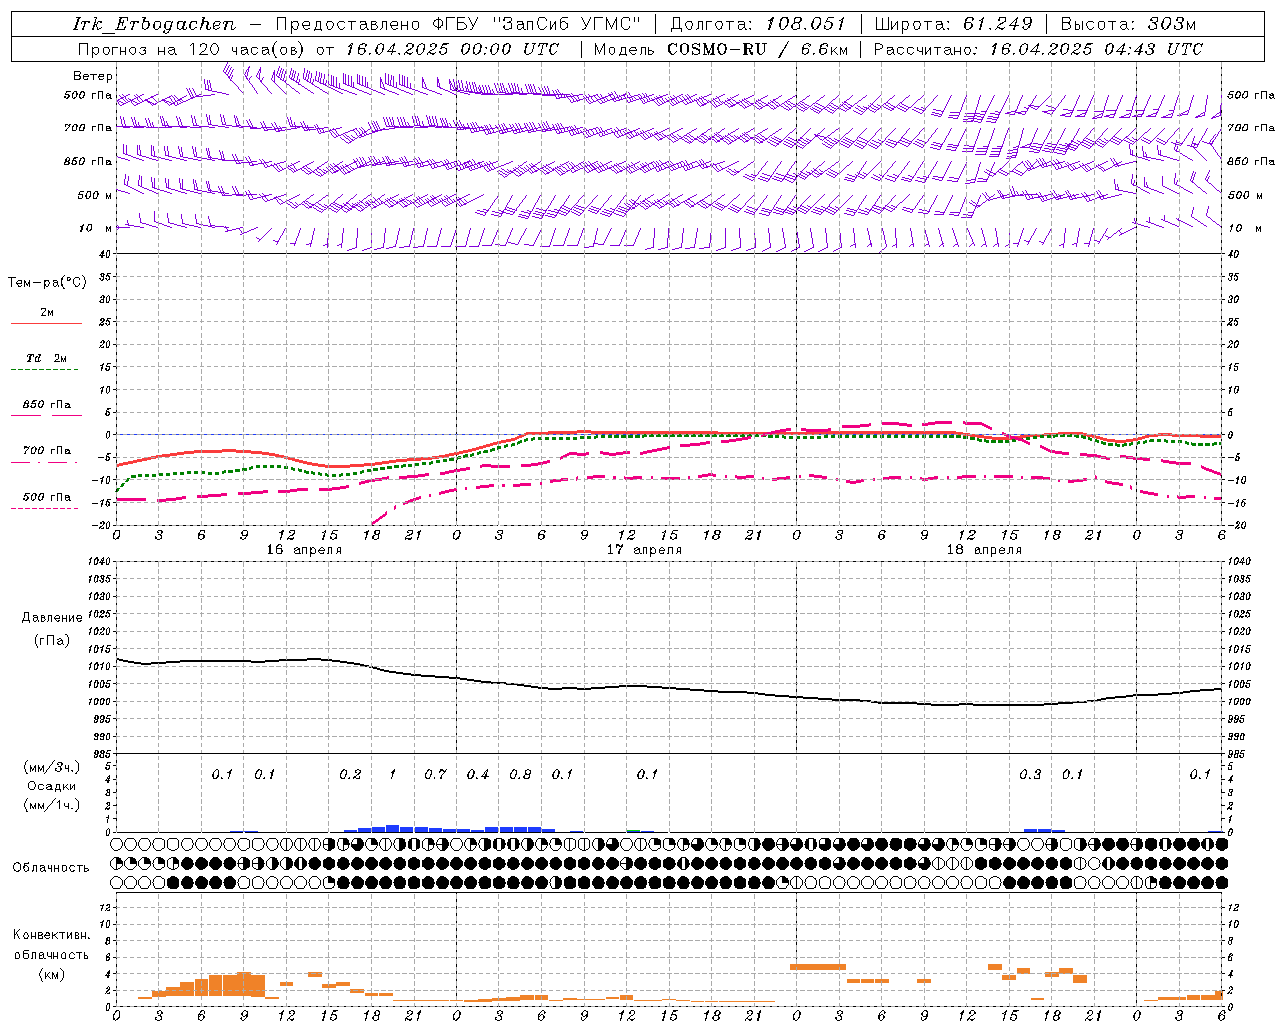Select the 3-hour precipitation value 0.2
Screen dimensions: 1280x1024
(350, 775)
